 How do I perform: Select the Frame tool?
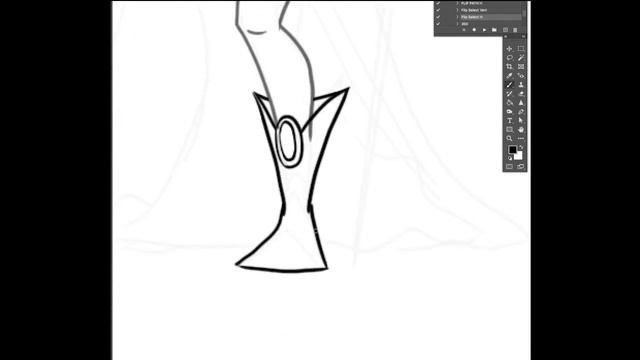(x=521, y=67)
